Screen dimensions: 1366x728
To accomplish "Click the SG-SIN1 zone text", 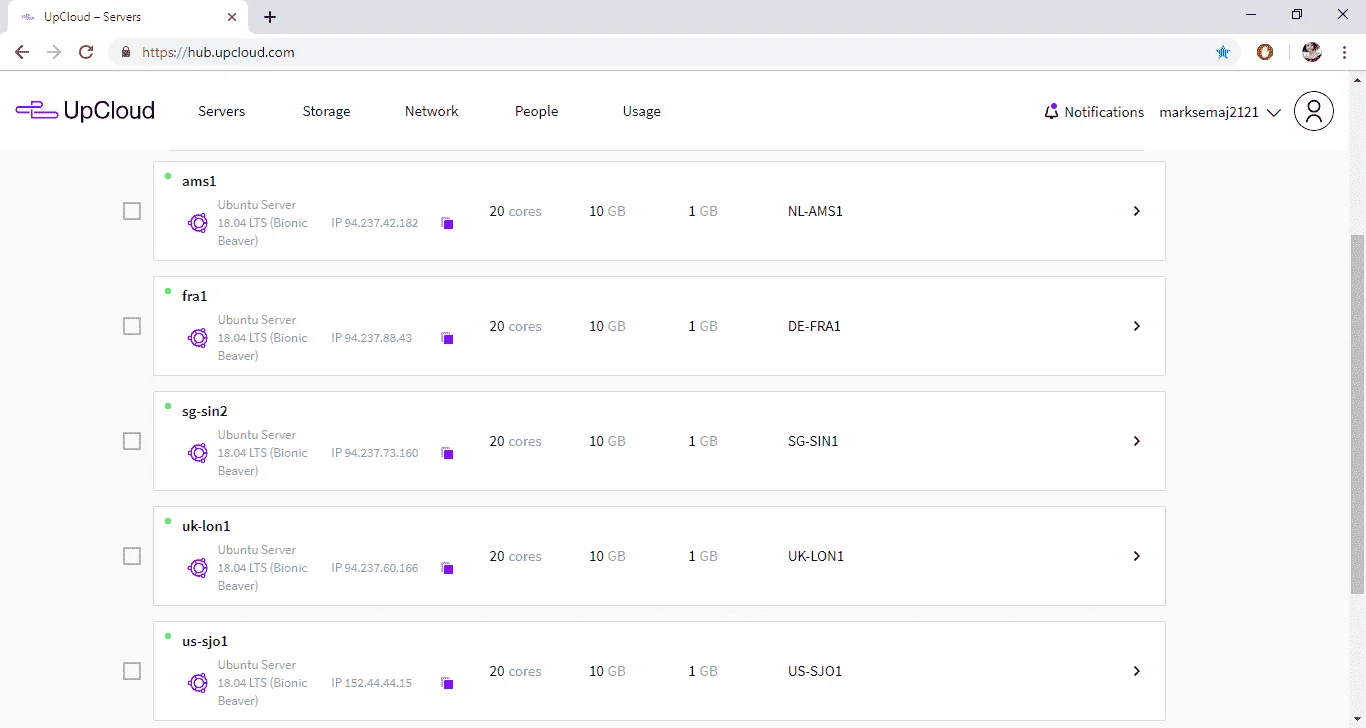I will 813,441.
